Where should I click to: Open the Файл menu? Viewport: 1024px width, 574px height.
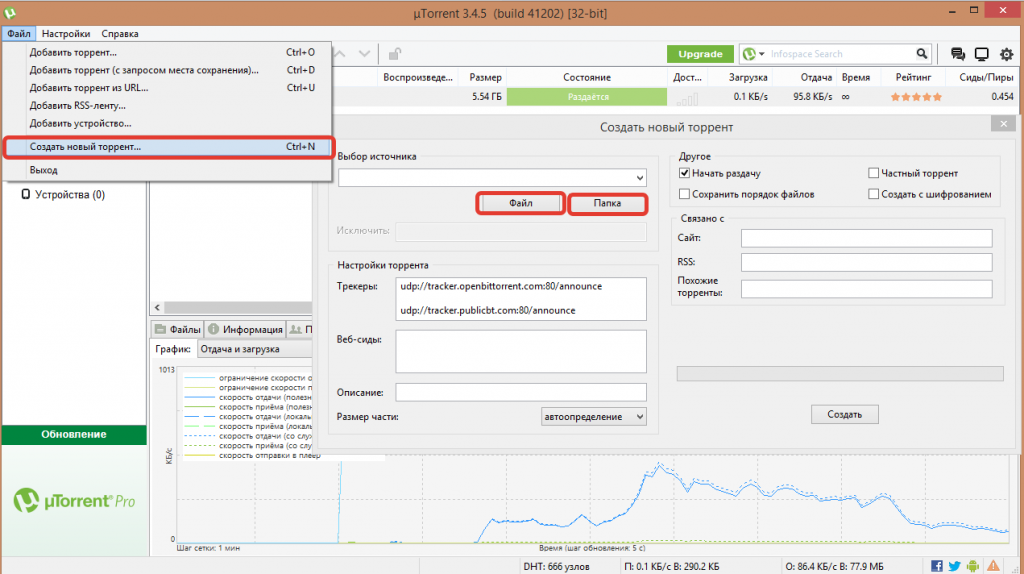[x=19, y=33]
